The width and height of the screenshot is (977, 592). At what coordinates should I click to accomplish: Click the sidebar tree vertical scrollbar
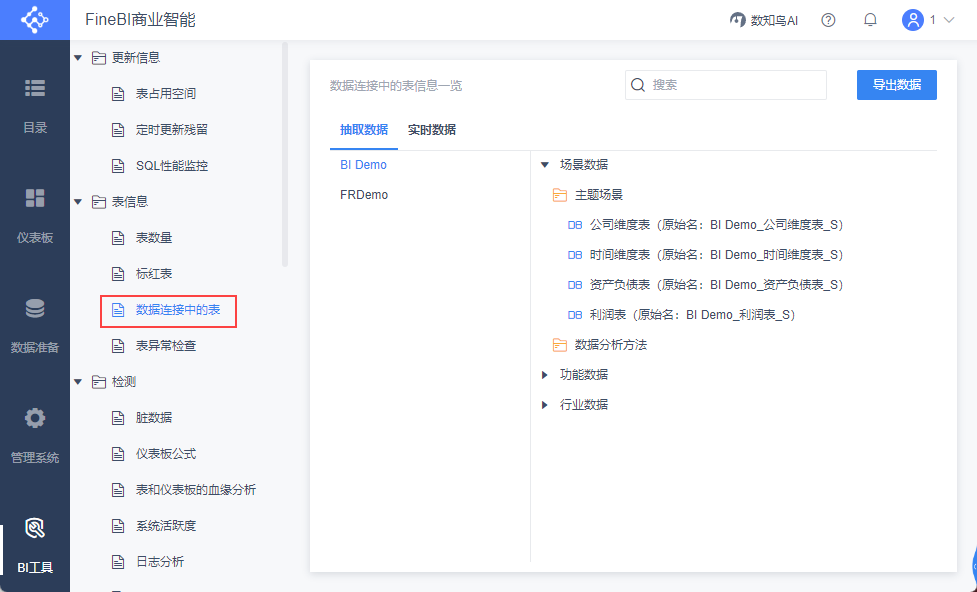click(285, 155)
